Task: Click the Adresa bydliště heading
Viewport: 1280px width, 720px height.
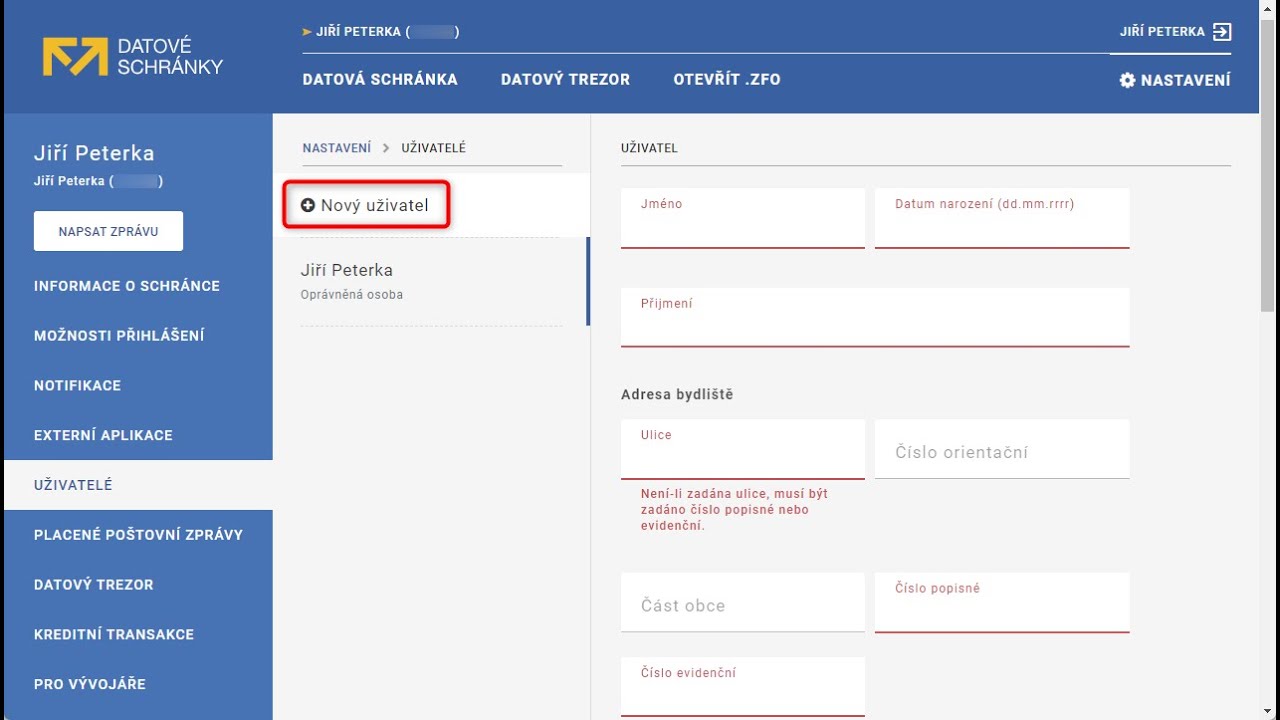Action: click(677, 395)
